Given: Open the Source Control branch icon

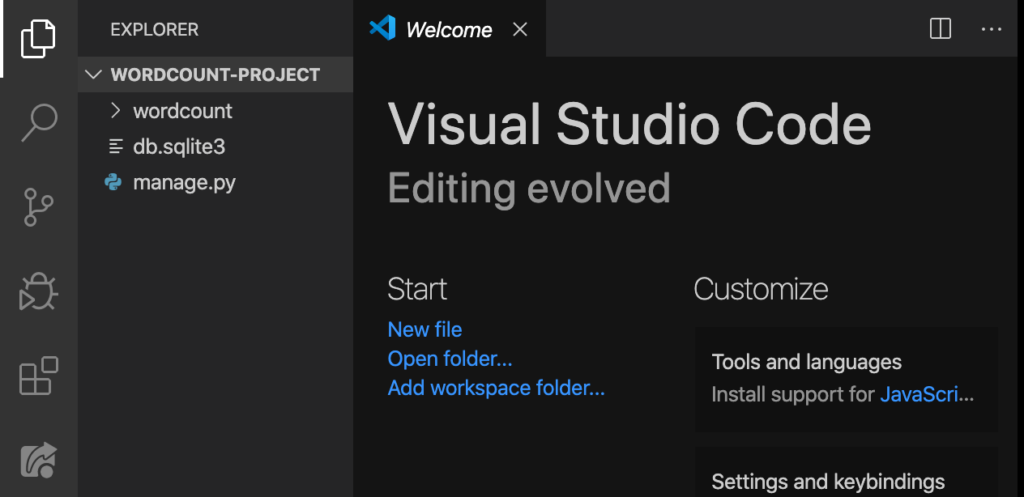Looking at the screenshot, I should 39,207.
